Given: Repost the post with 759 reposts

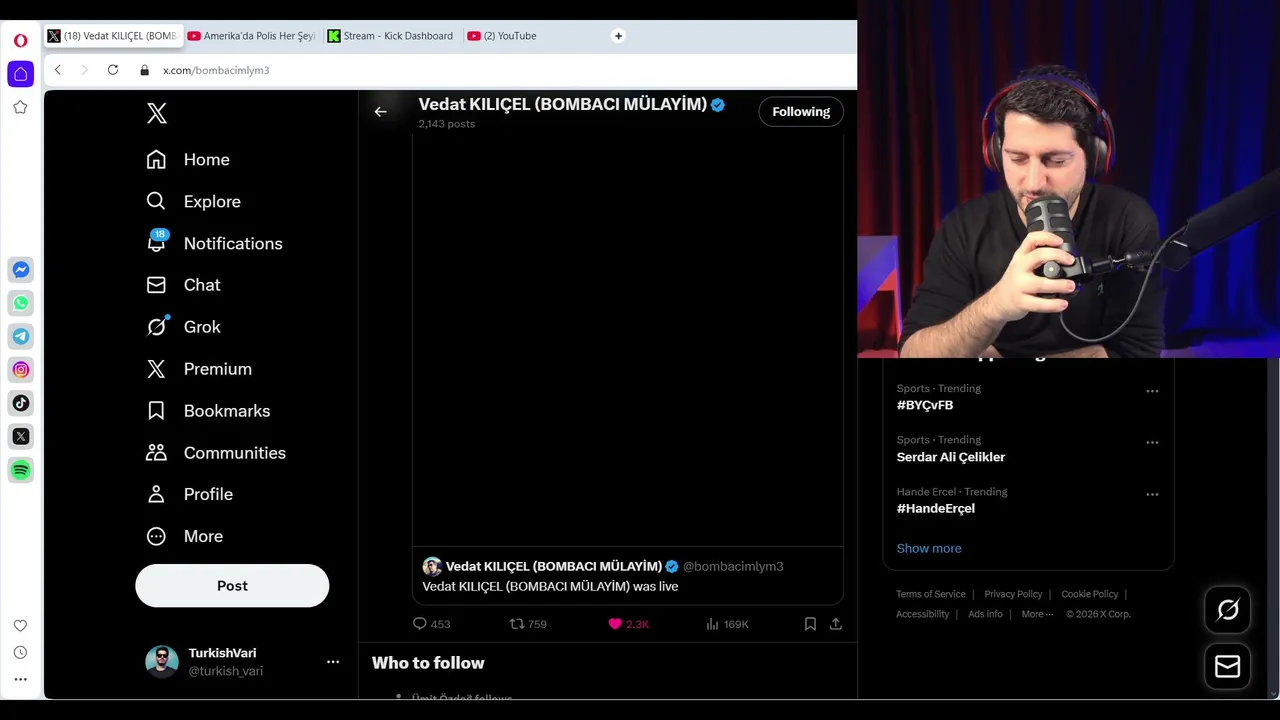Looking at the screenshot, I should click(x=528, y=624).
